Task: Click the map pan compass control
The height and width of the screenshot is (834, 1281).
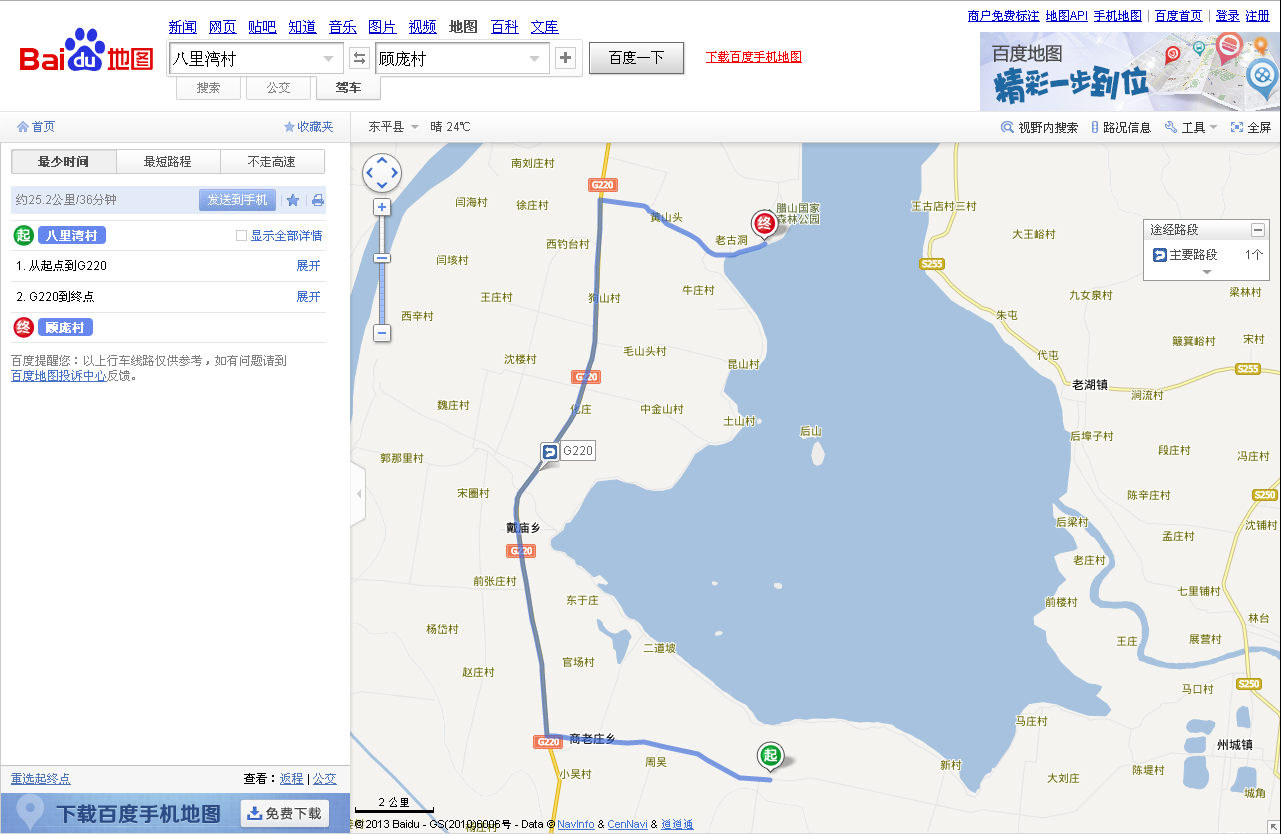Action: [382, 173]
